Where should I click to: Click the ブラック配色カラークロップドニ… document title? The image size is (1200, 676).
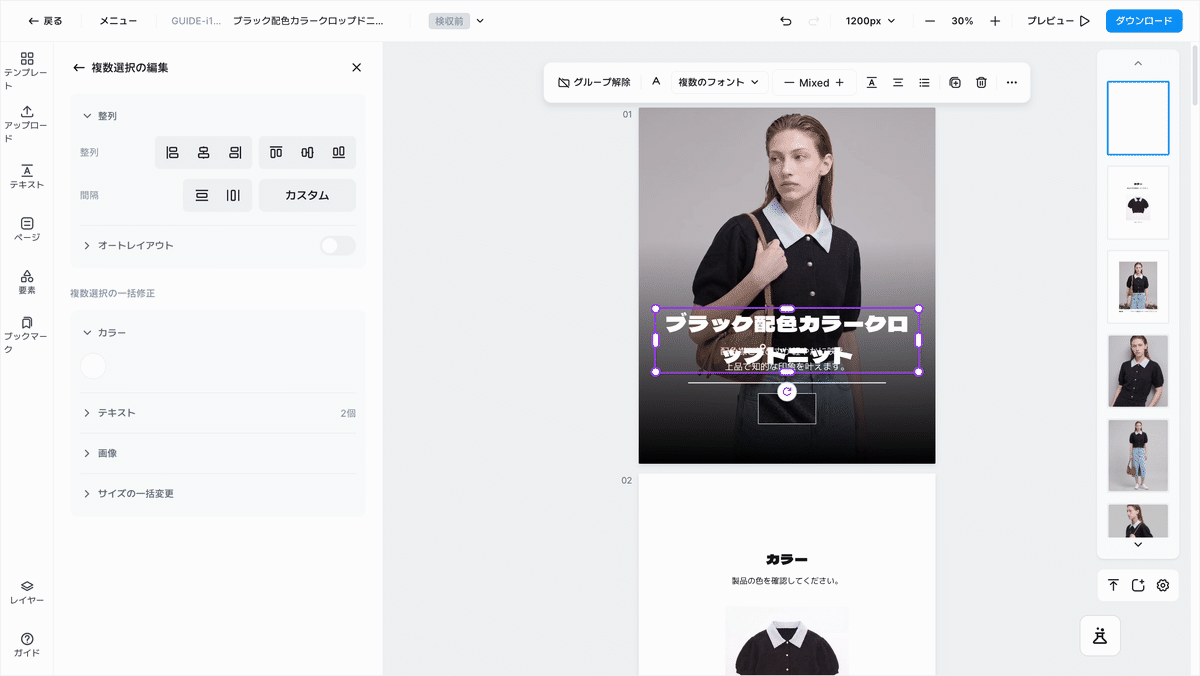pyautogui.click(x=308, y=21)
